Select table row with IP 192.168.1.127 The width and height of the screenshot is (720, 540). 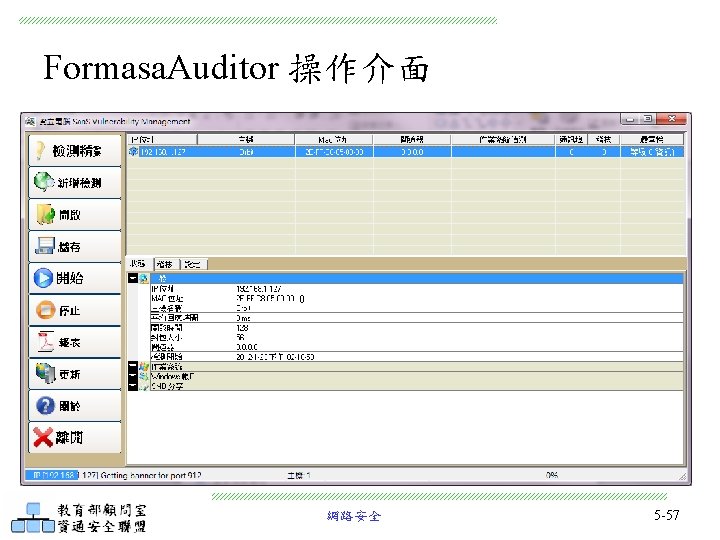pyautogui.click(x=406, y=152)
